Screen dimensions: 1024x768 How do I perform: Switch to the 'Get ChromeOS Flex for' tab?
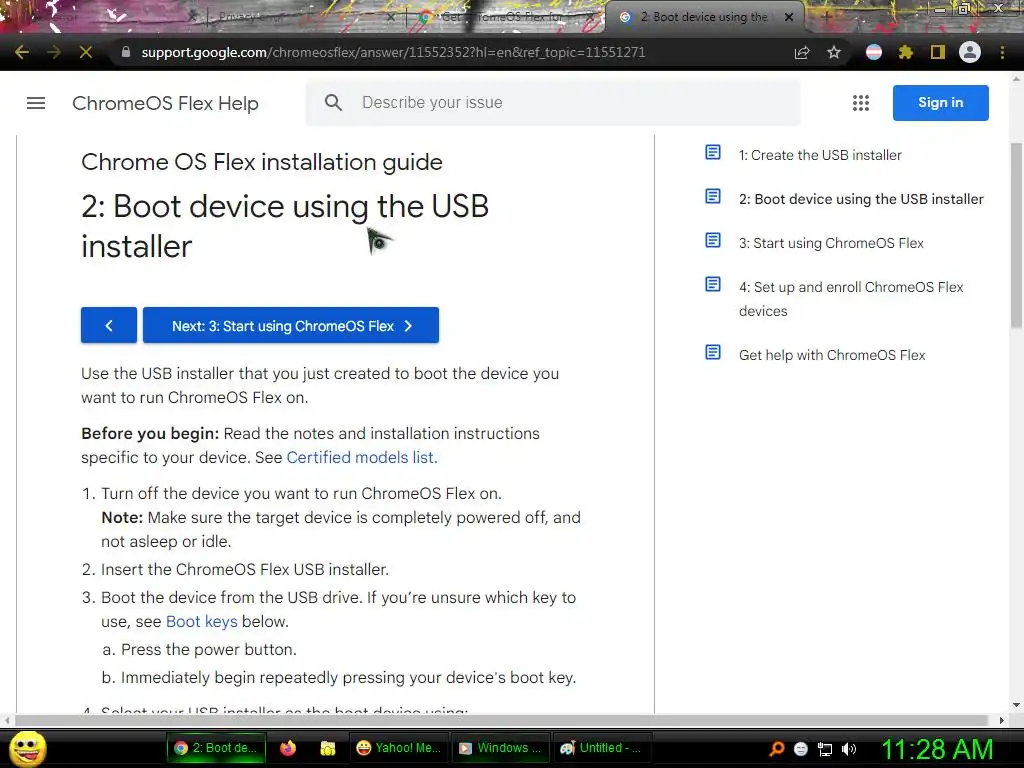pyautogui.click(x=502, y=18)
